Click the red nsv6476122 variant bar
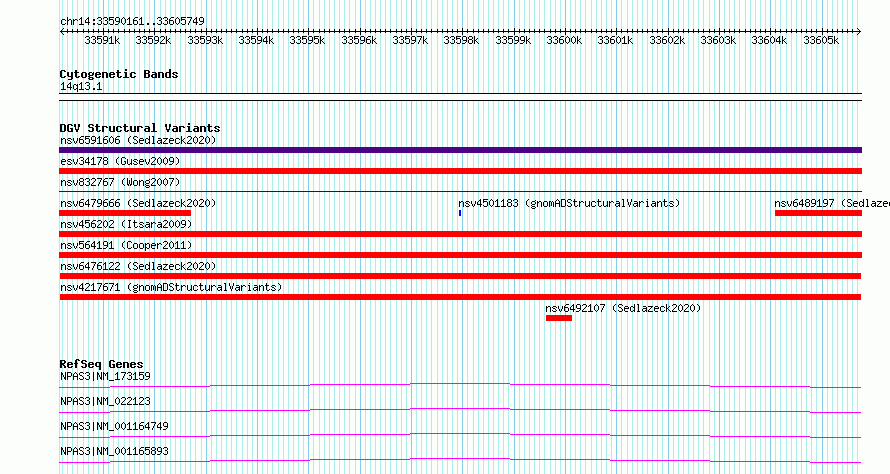Image resolution: width=890 pixels, height=474 pixels. tap(460, 276)
